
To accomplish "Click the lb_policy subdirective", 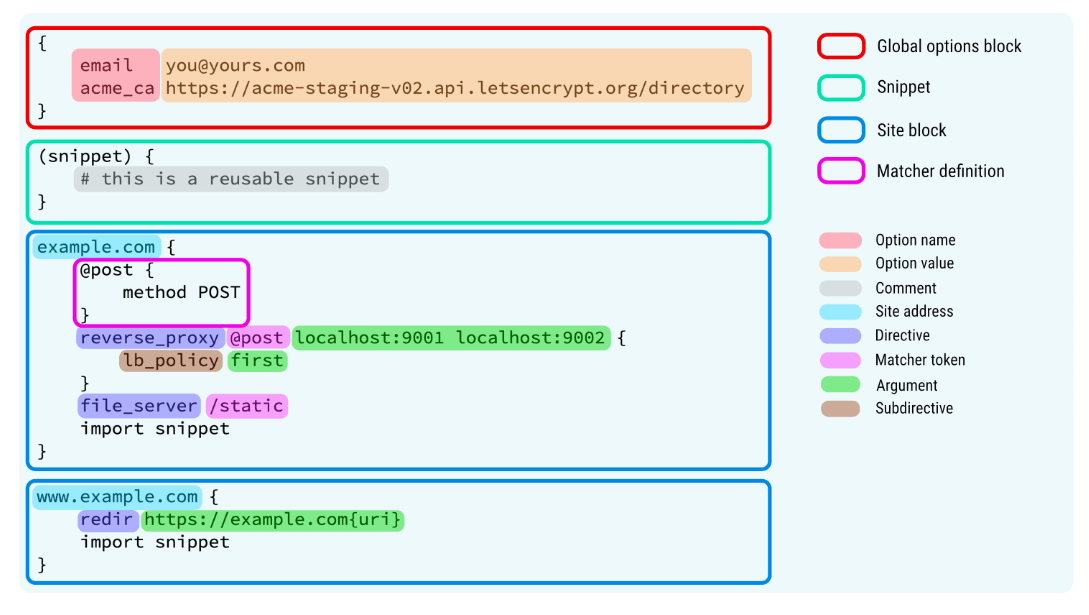I will click(170, 360).
